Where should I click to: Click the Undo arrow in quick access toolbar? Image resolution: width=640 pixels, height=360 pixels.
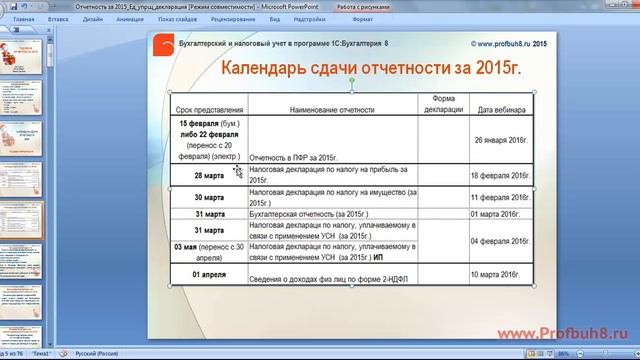pyautogui.click(x=24, y=7)
